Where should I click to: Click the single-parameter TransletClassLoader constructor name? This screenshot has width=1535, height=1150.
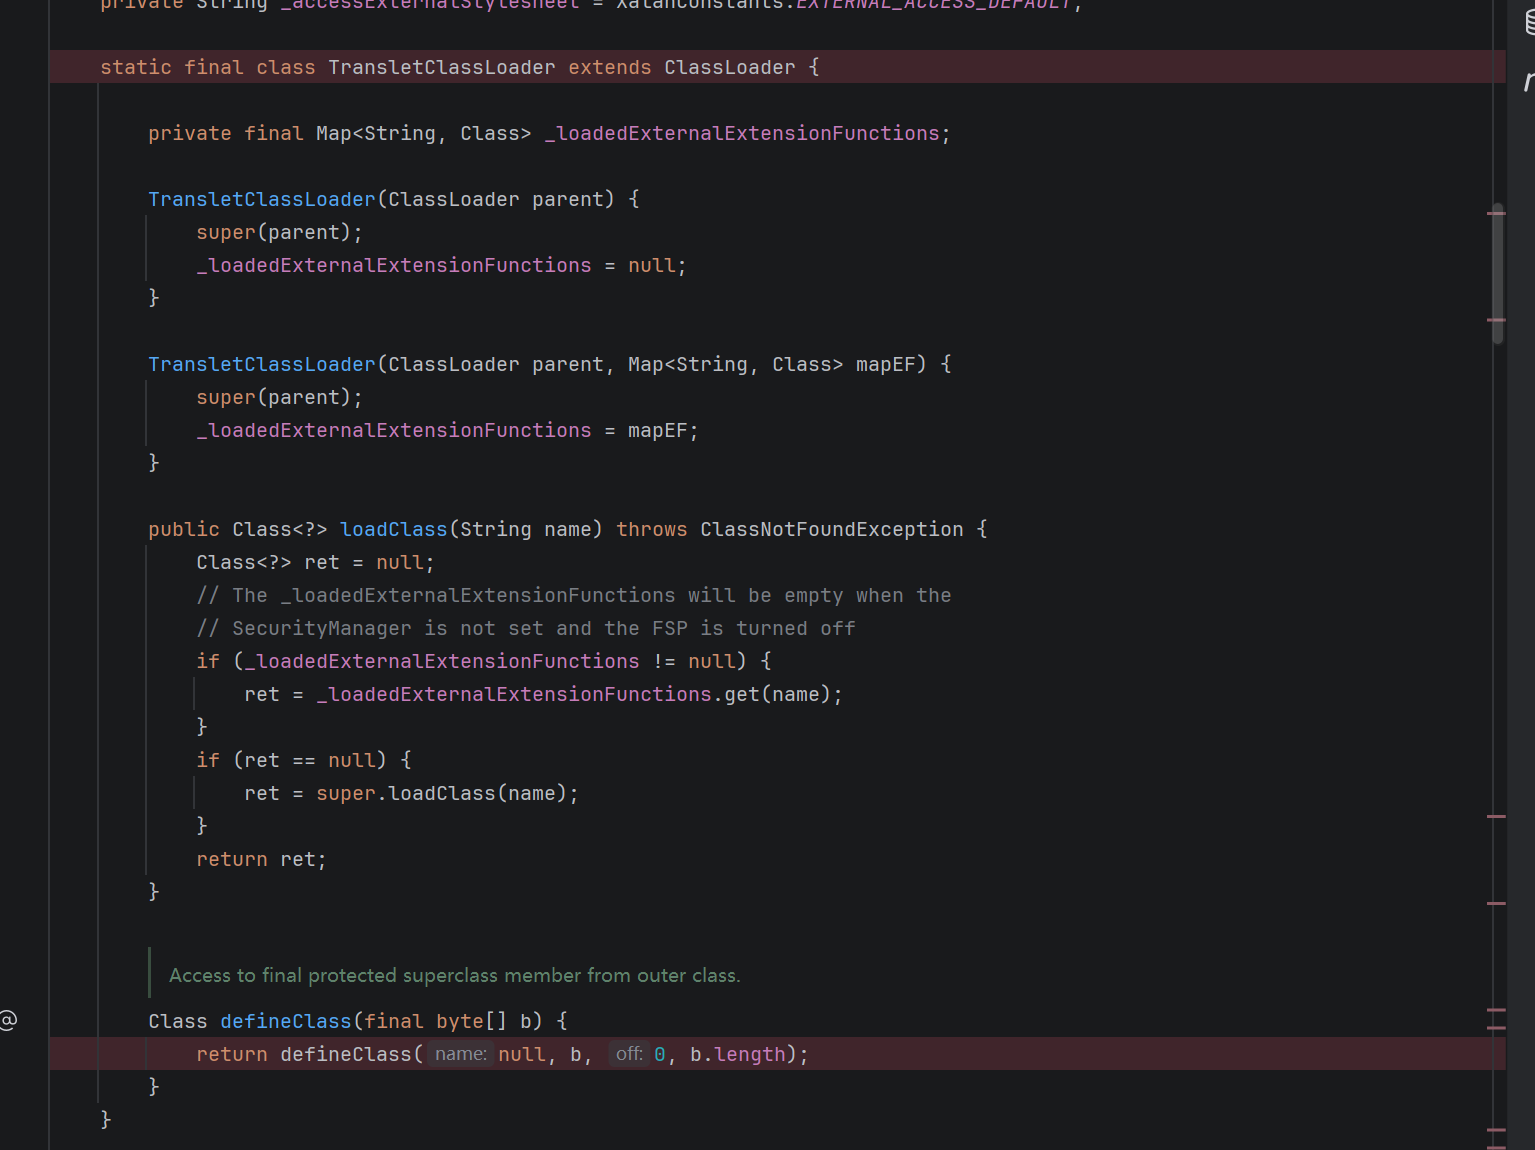click(x=261, y=199)
